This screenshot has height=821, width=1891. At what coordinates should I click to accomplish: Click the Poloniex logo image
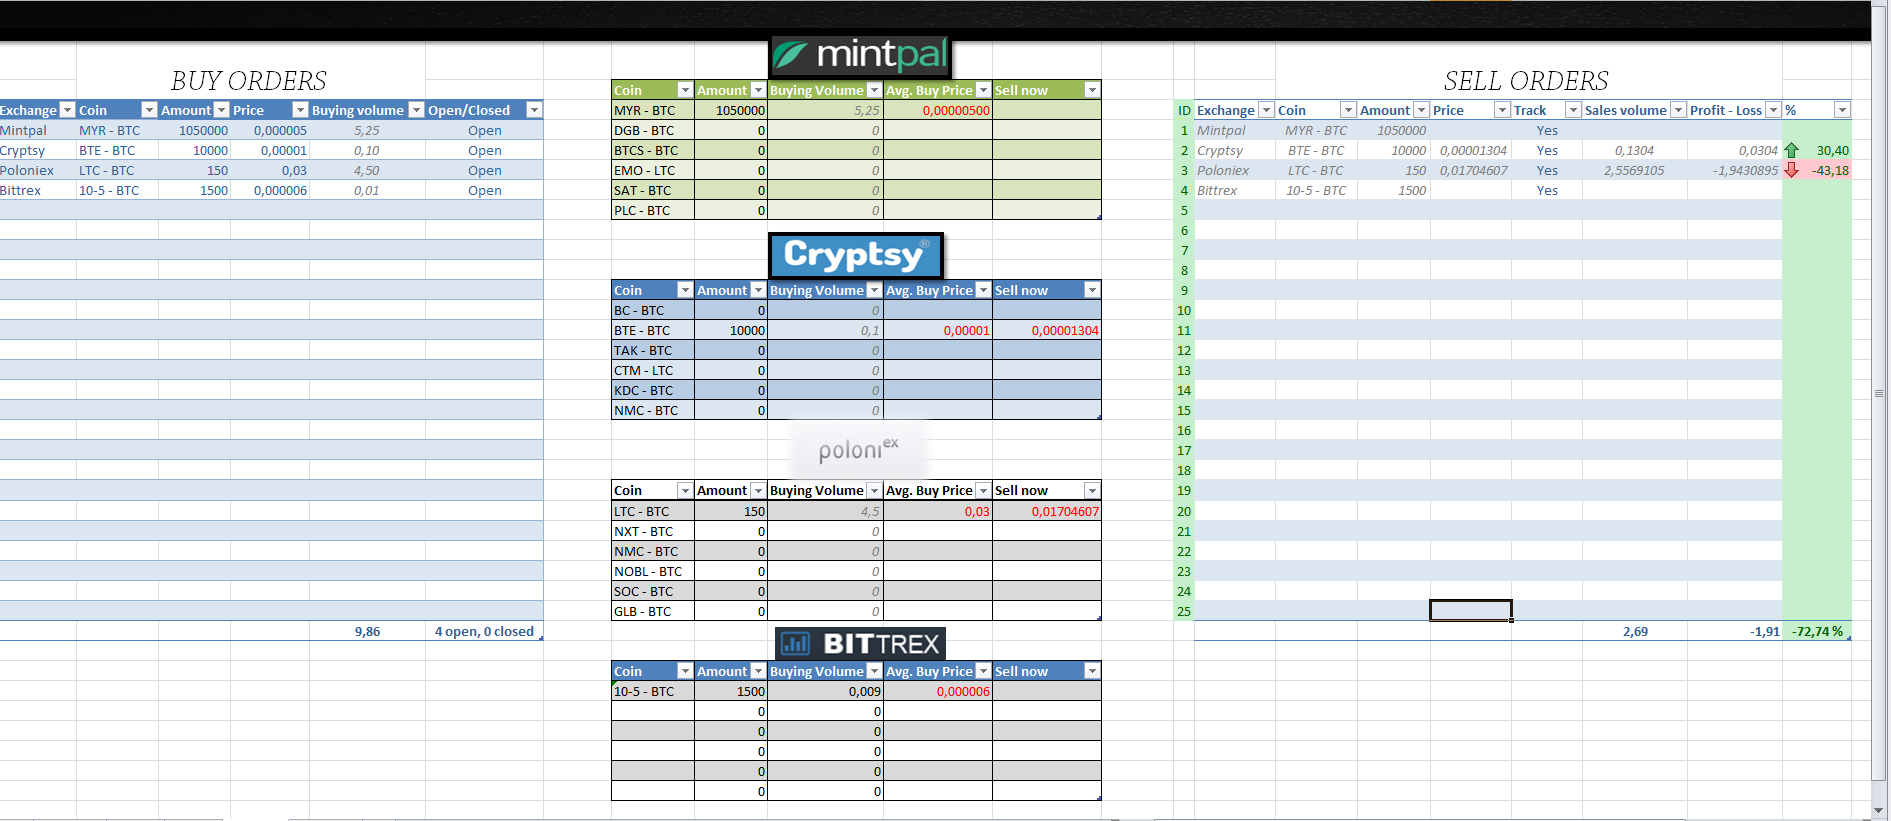859,449
